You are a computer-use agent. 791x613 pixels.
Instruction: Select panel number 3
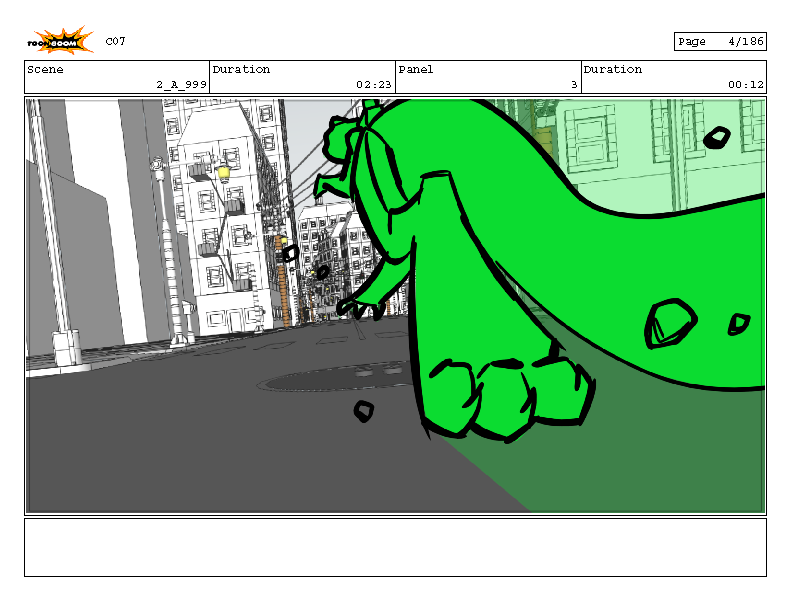pyautogui.click(x=574, y=84)
